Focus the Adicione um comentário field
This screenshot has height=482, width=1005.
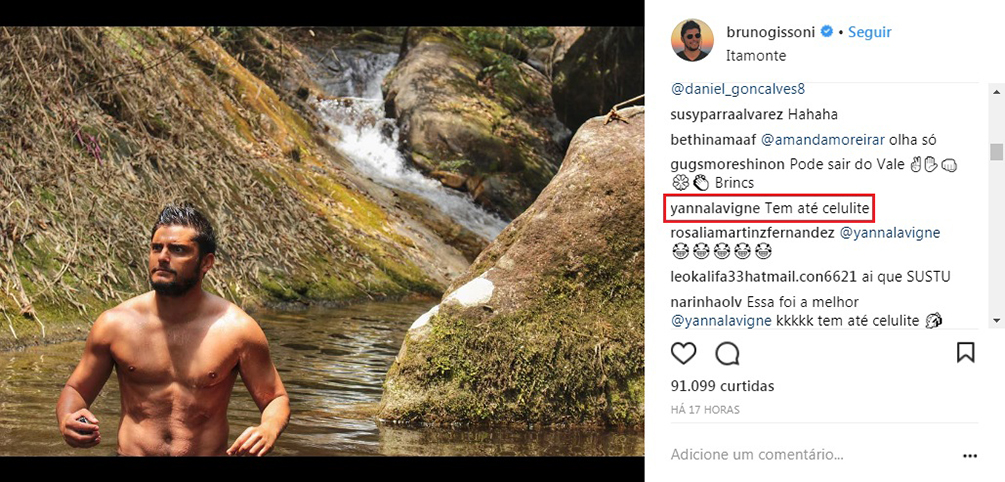tap(800, 454)
